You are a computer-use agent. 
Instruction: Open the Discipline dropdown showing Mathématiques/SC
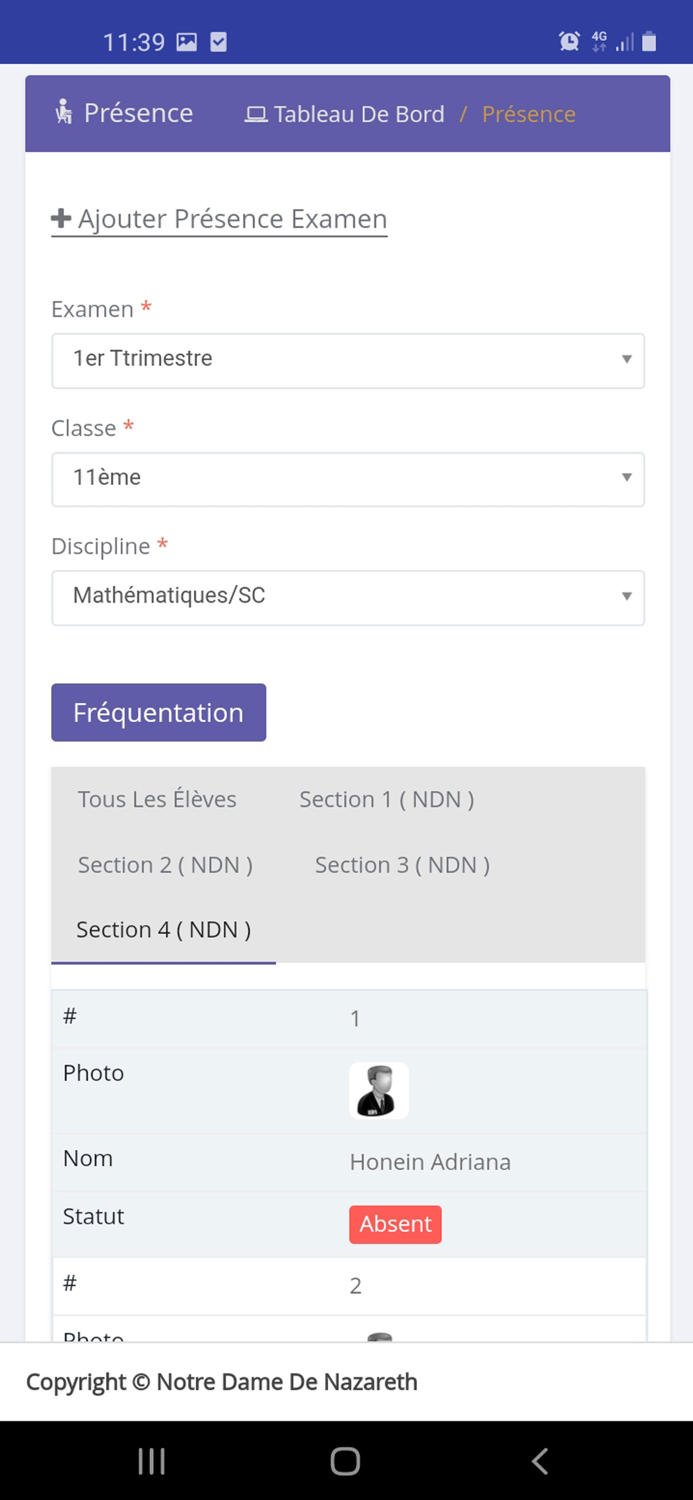point(348,597)
